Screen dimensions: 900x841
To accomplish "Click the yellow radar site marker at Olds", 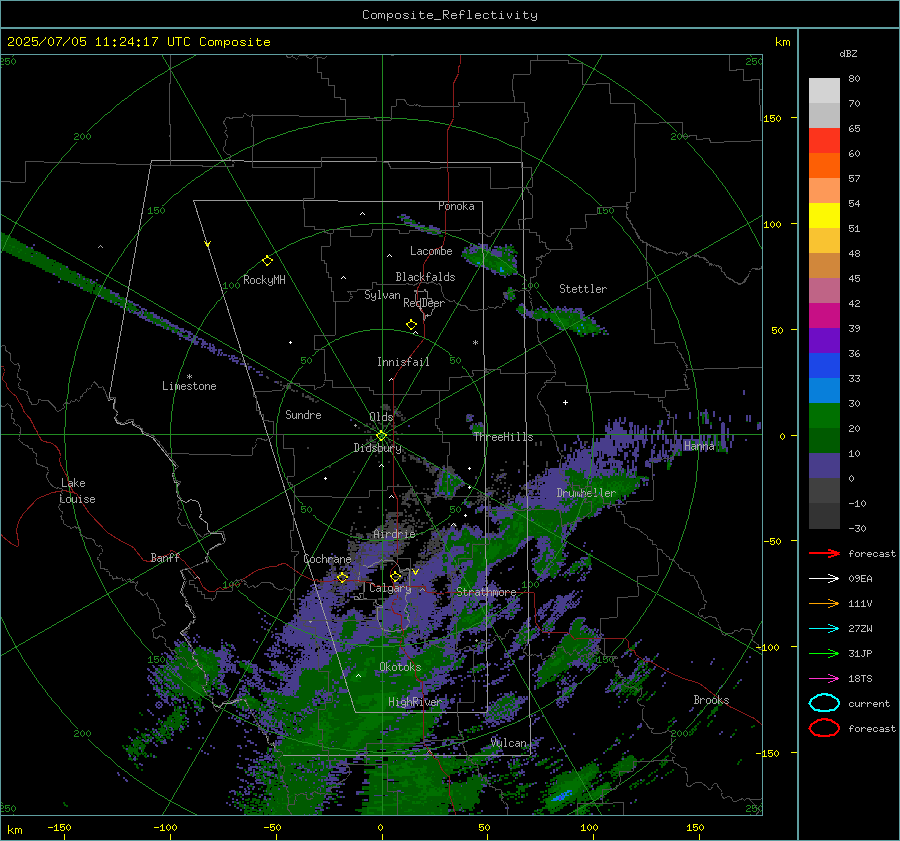I will tap(381, 436).
